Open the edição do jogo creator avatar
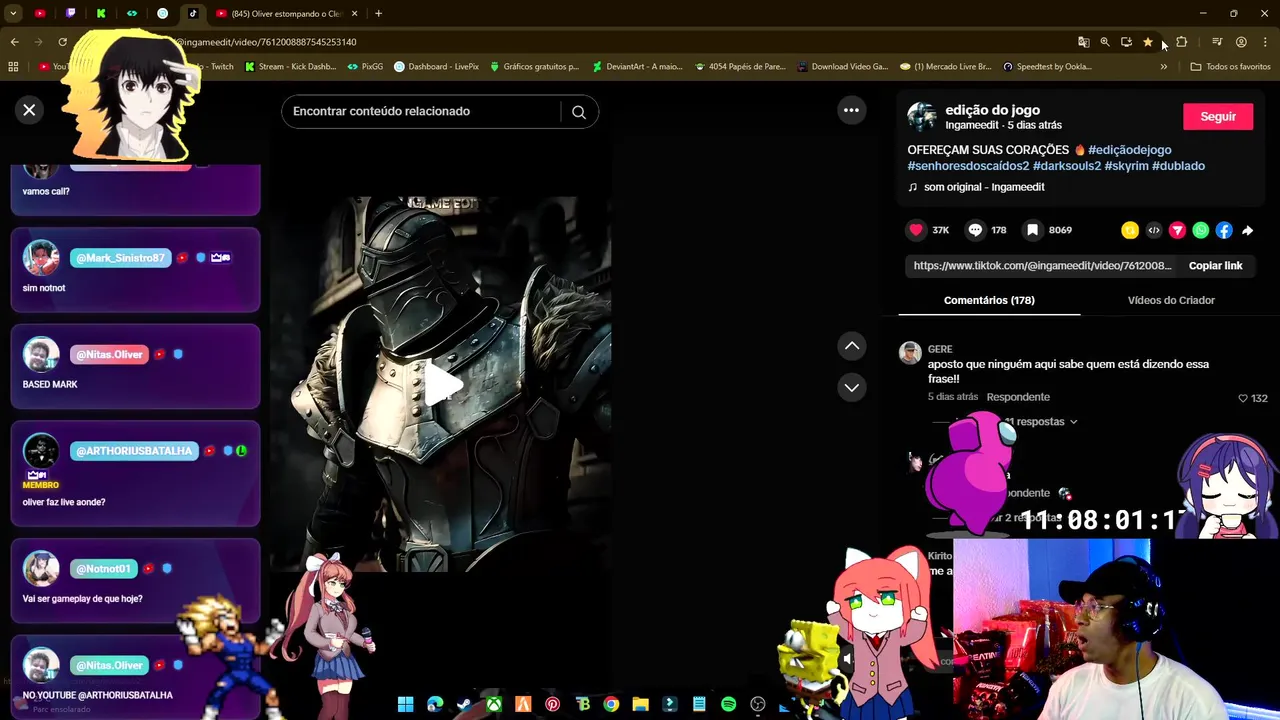The width and height of the screenshot is (1280, 720). [x=921, y=117]
